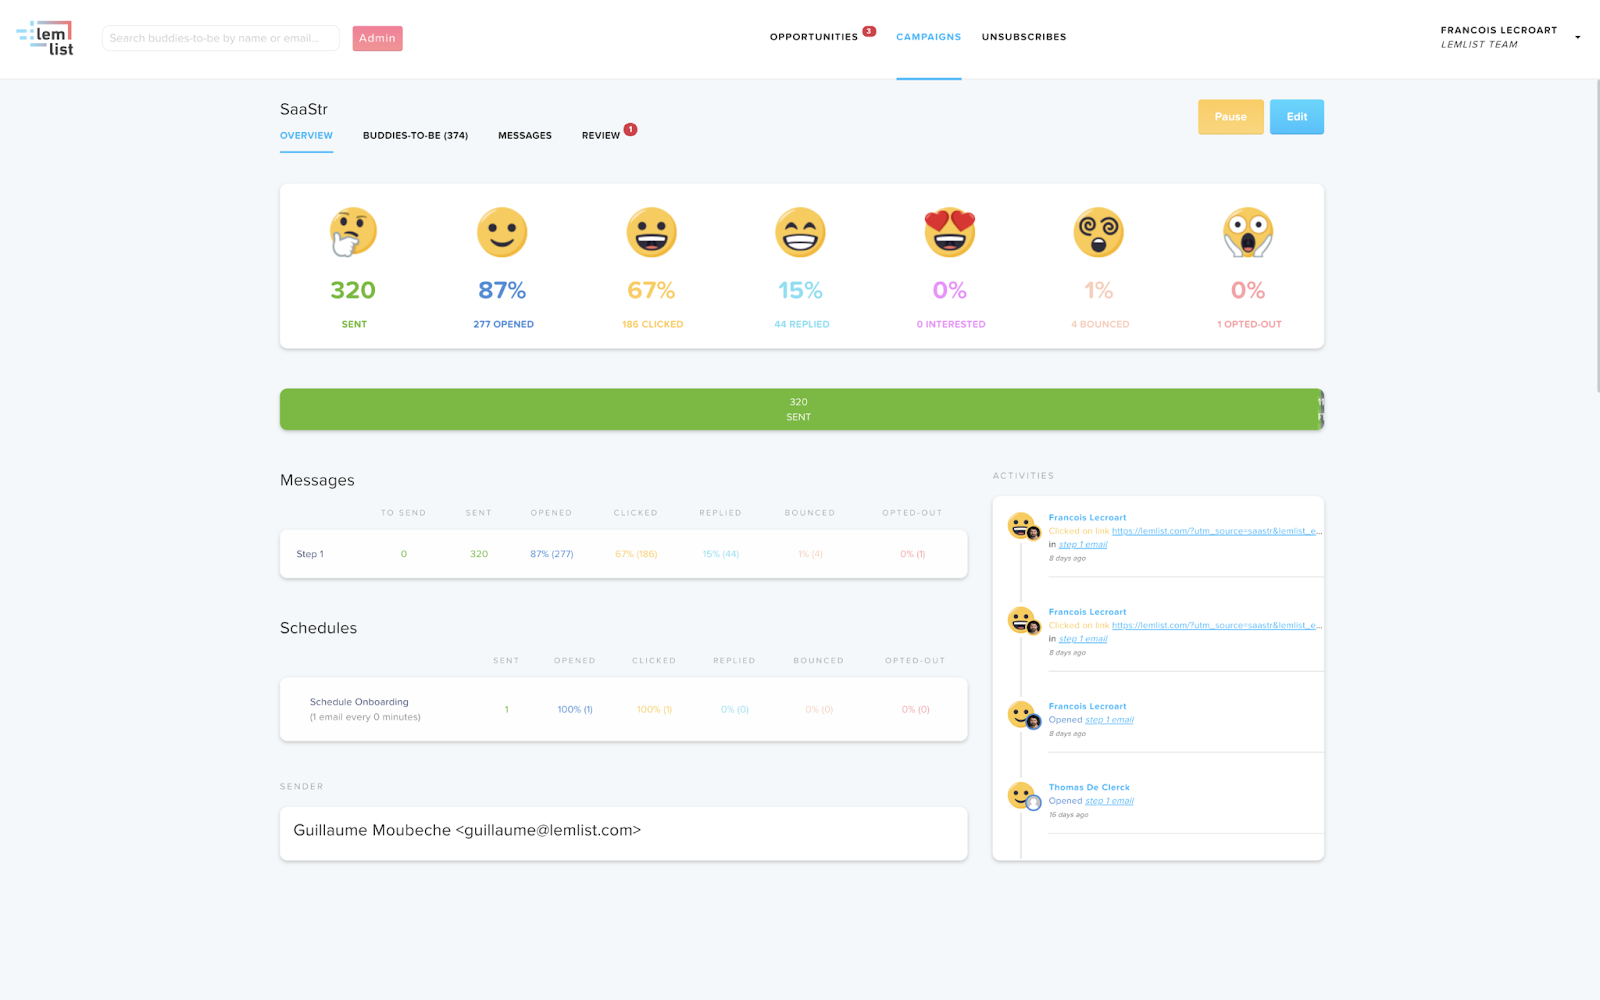Click the Guillaume Moubeche sender box
The width and height of the screenshot is (1600, 1000).
click(x=623, y=833)
